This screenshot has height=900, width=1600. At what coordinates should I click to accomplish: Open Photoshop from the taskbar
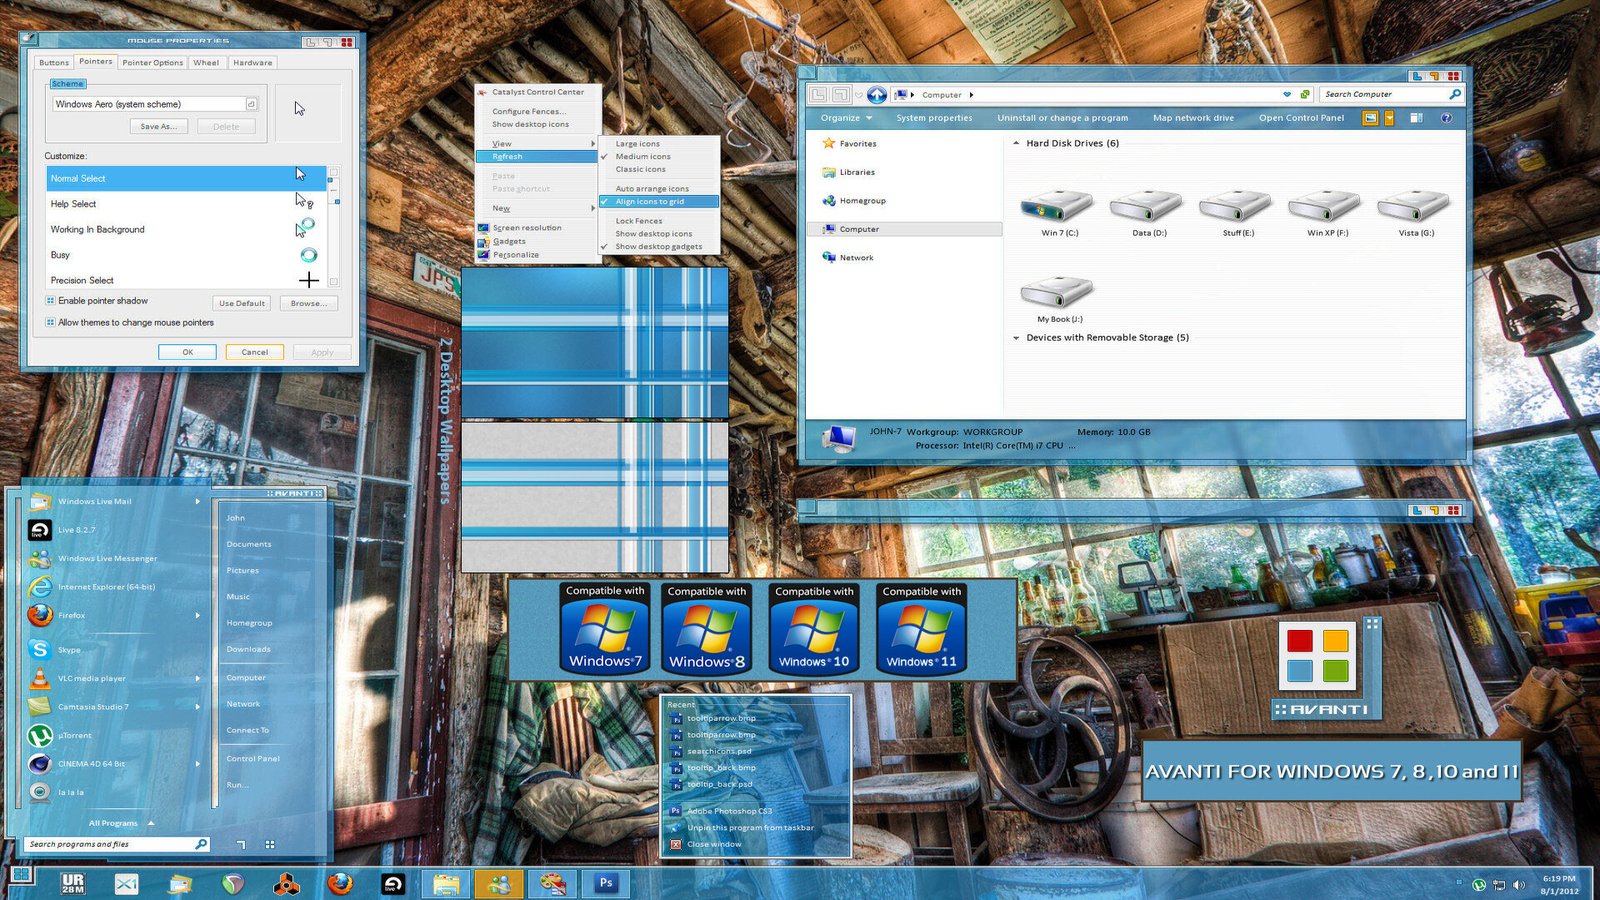tap(605, 883)
